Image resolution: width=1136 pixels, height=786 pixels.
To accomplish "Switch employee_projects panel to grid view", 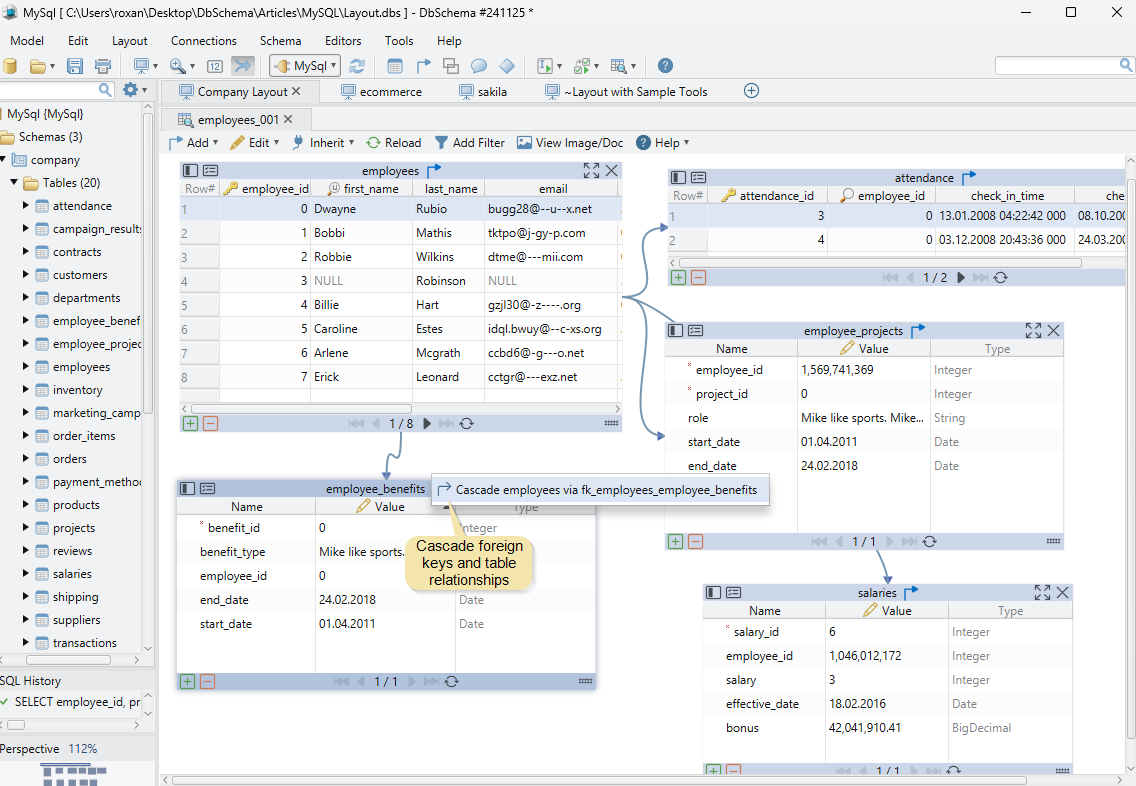I will [675, 330].
